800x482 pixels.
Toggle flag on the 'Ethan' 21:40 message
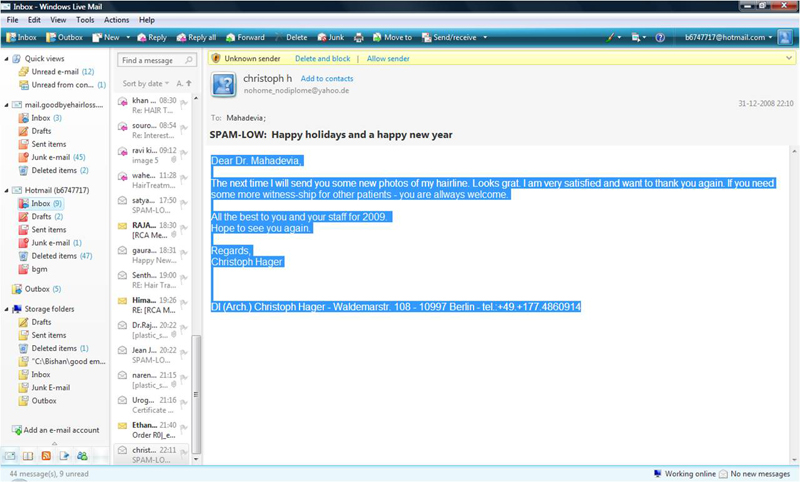(x=187, y=426)
